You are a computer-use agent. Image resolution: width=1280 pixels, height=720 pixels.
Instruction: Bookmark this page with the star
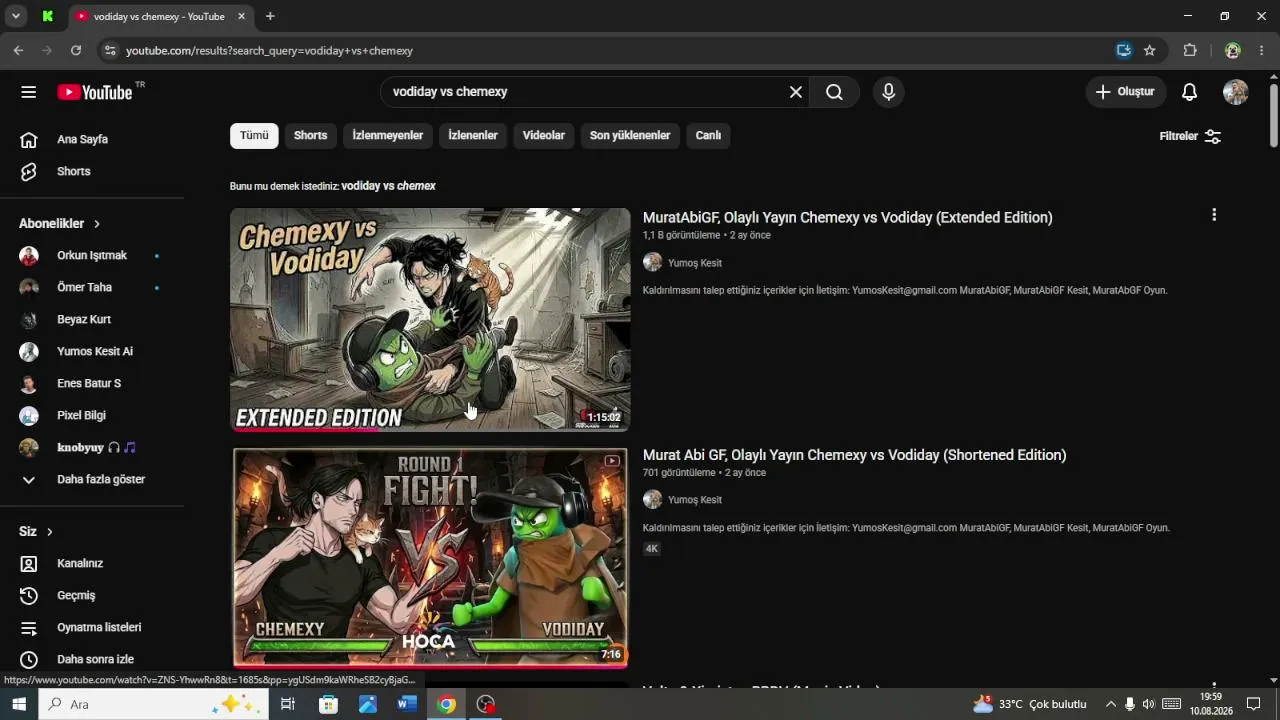click(x=1150, y=50)
